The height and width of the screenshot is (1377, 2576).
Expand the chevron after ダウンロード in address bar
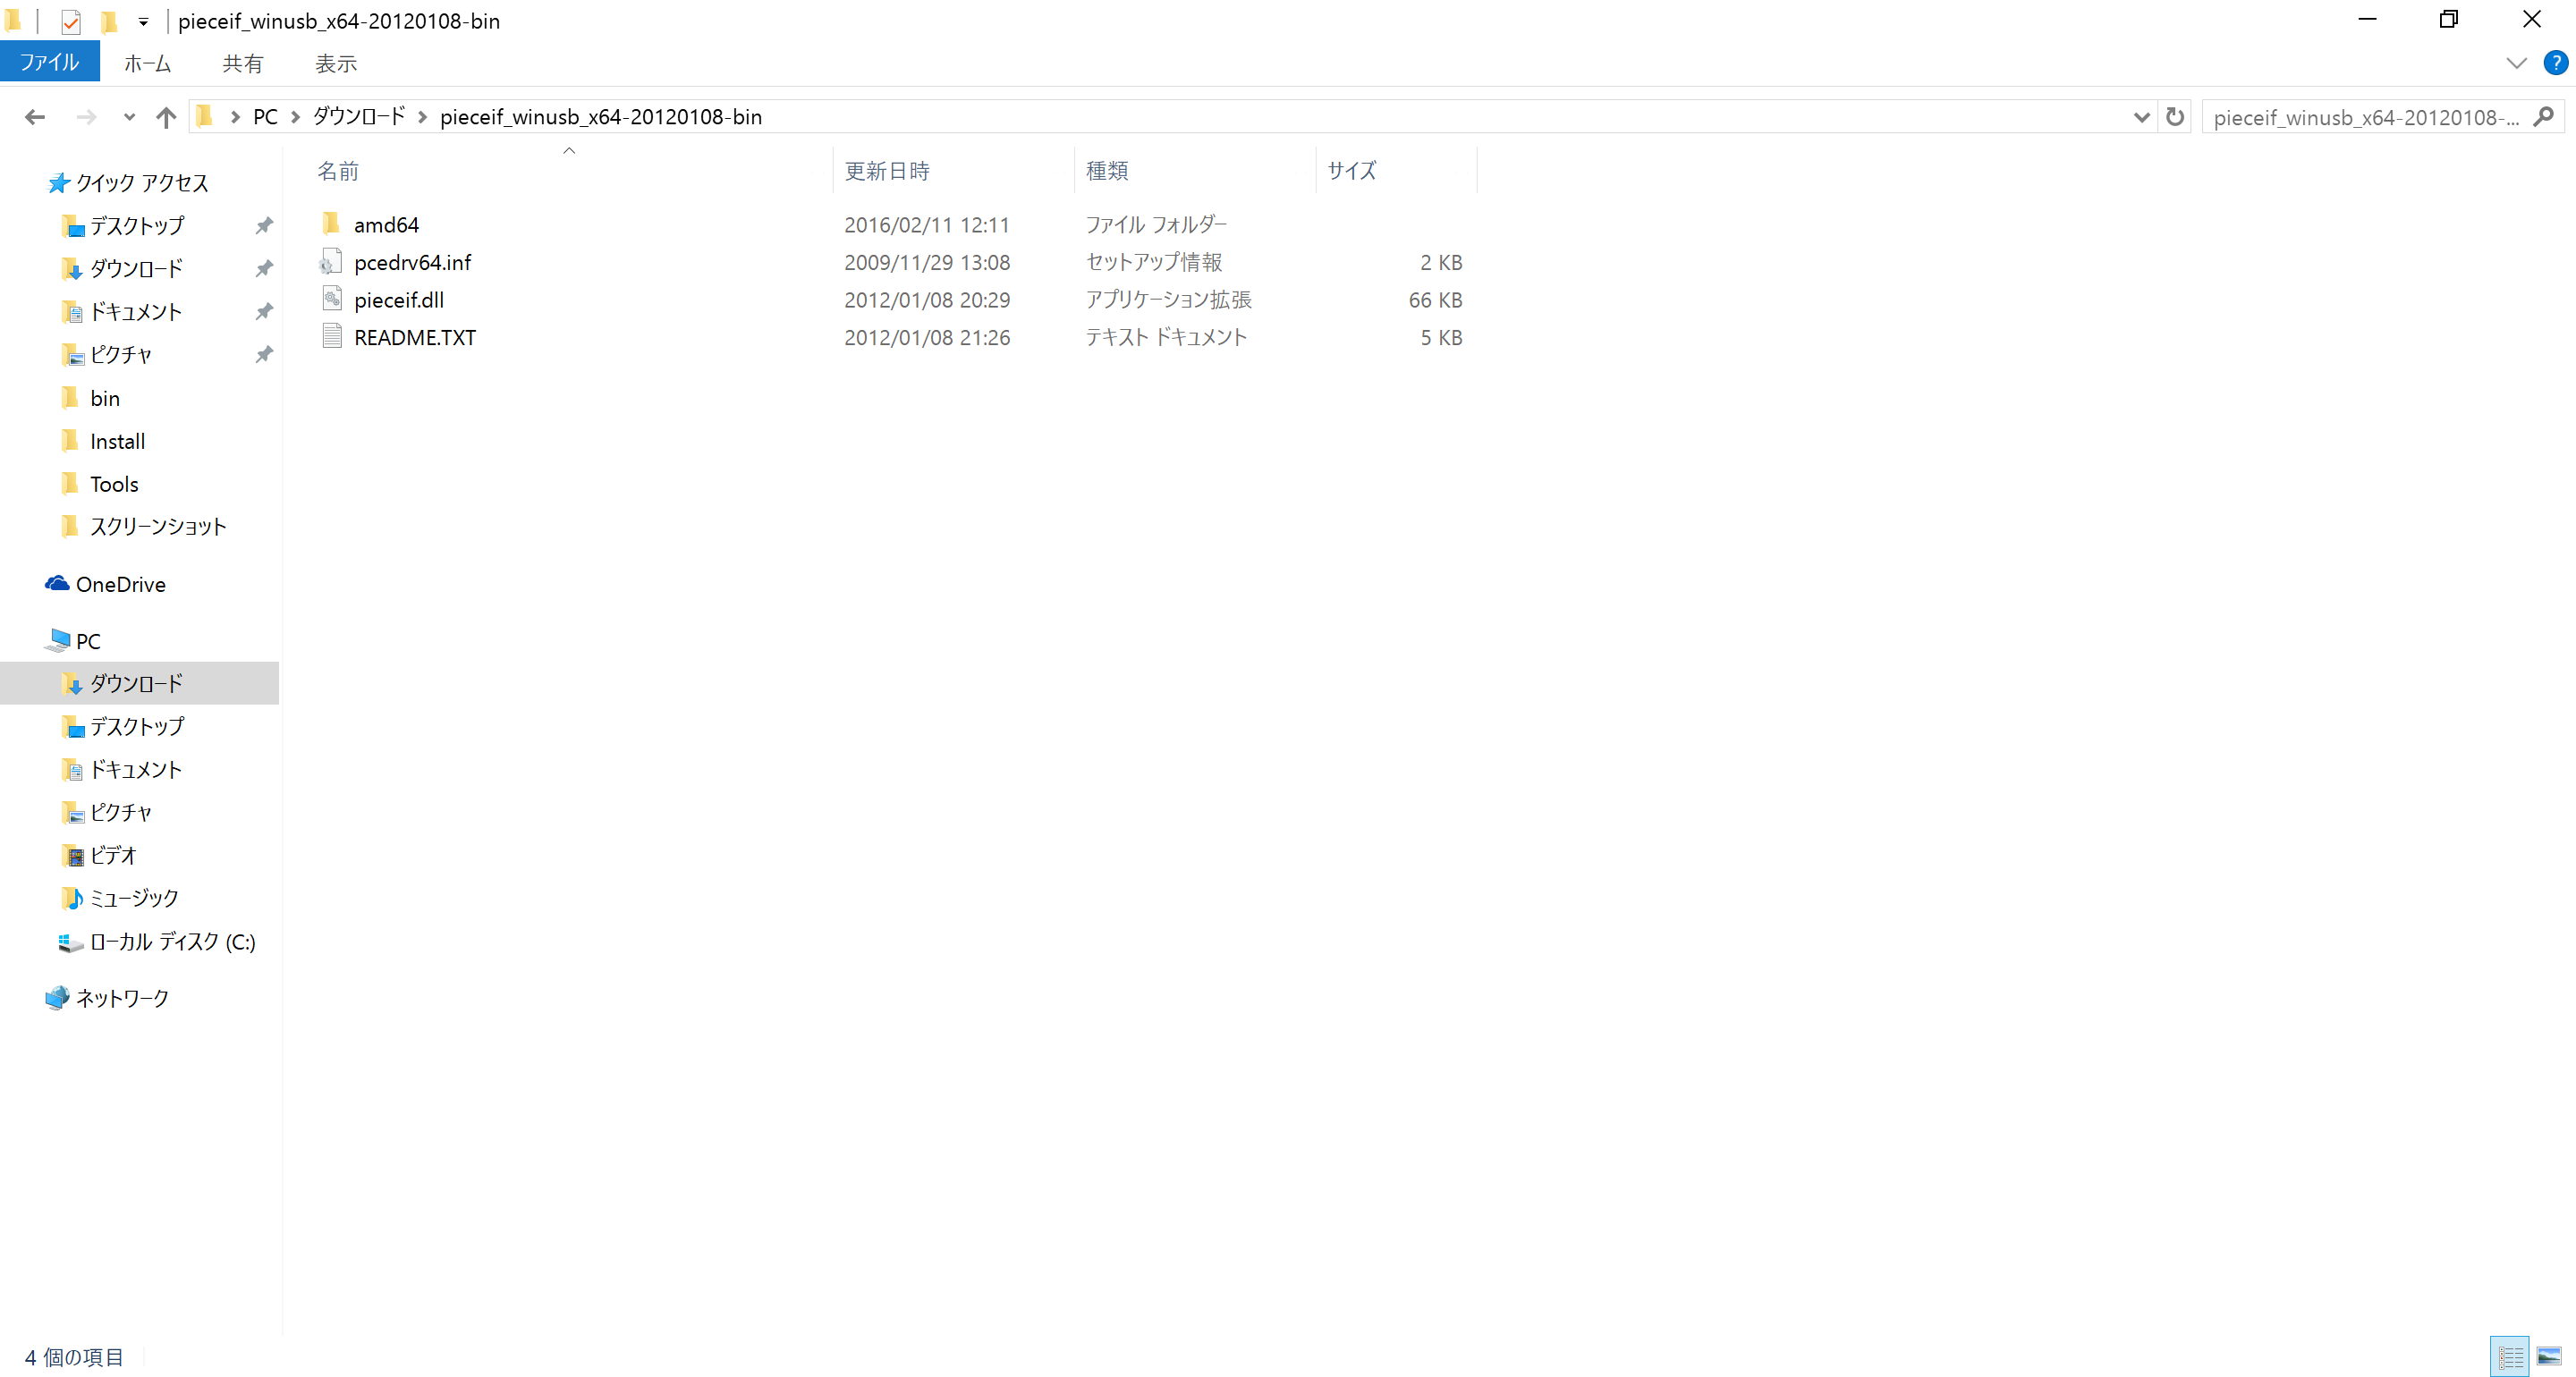(x=422, y=117)
